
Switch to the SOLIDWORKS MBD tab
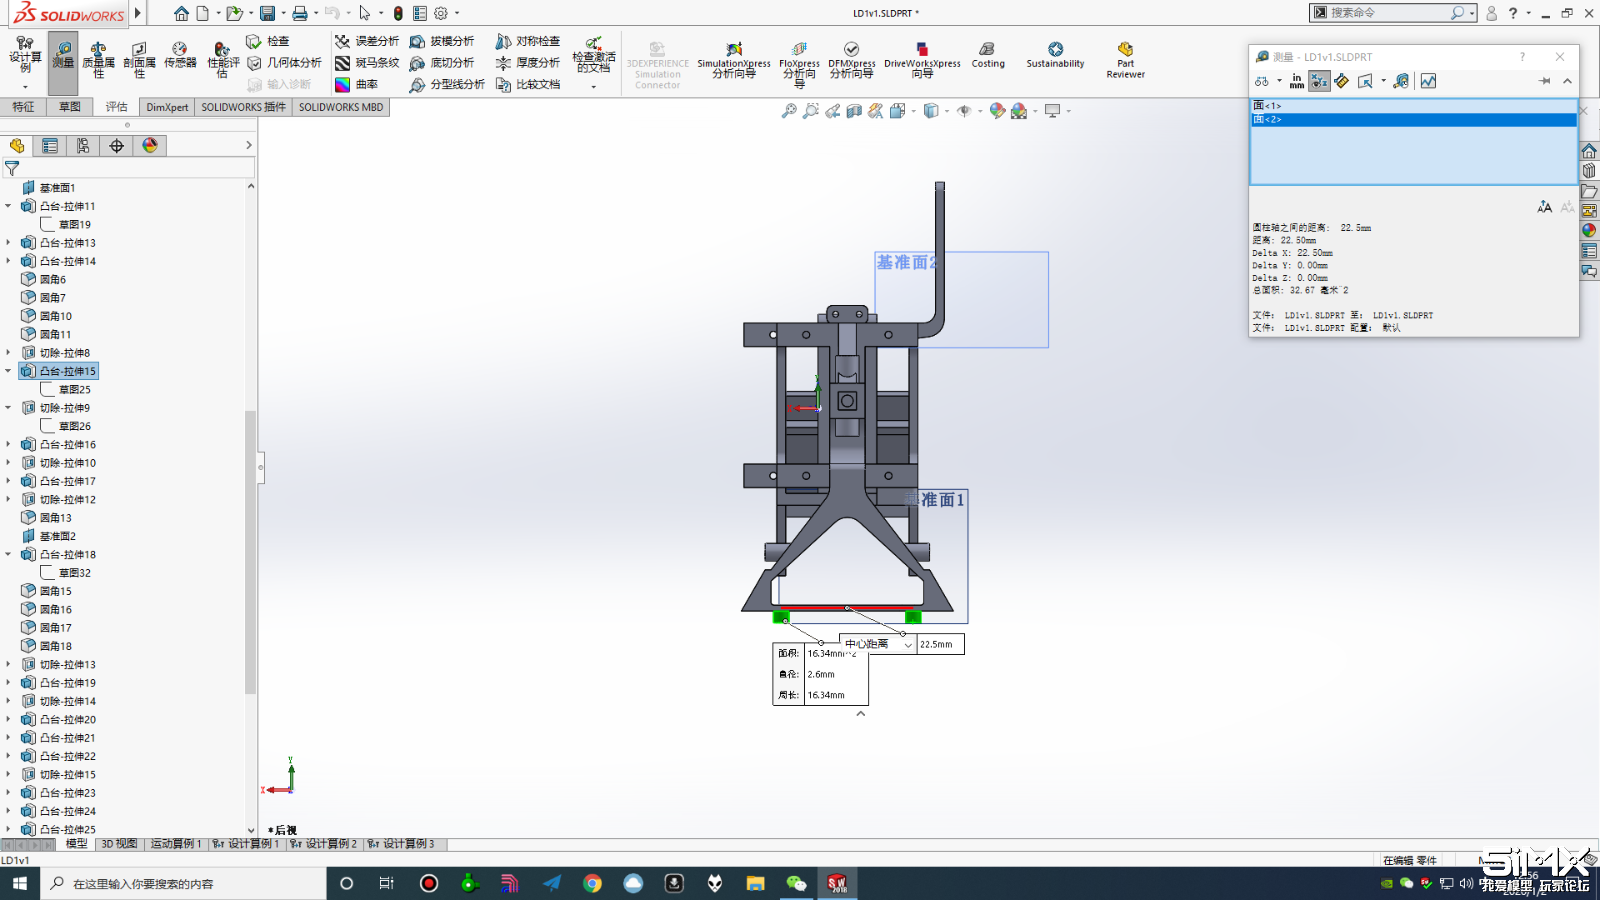341,107
